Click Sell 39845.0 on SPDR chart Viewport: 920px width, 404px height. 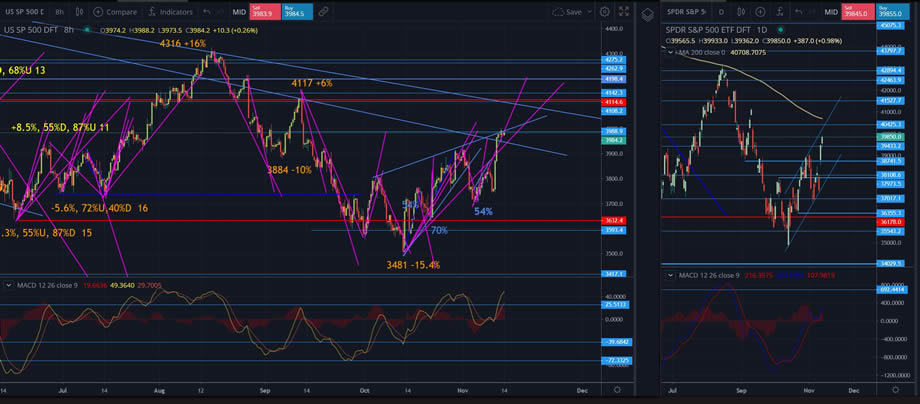point(851,12)
